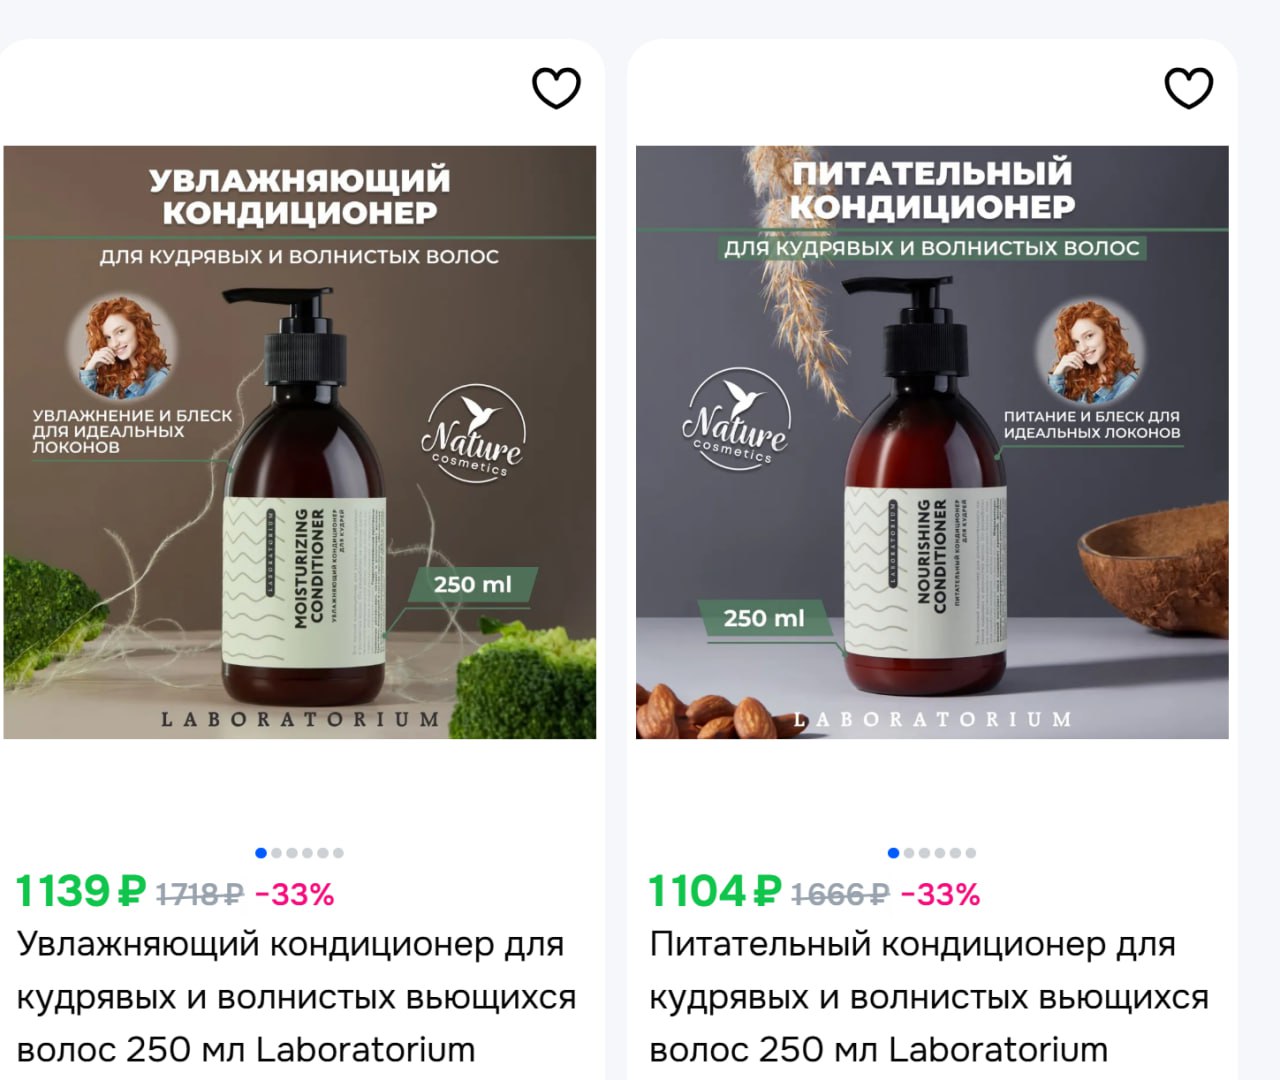
Task: Select the third carousel dot under the moisturizing conditioner
Action: [292, 853]
